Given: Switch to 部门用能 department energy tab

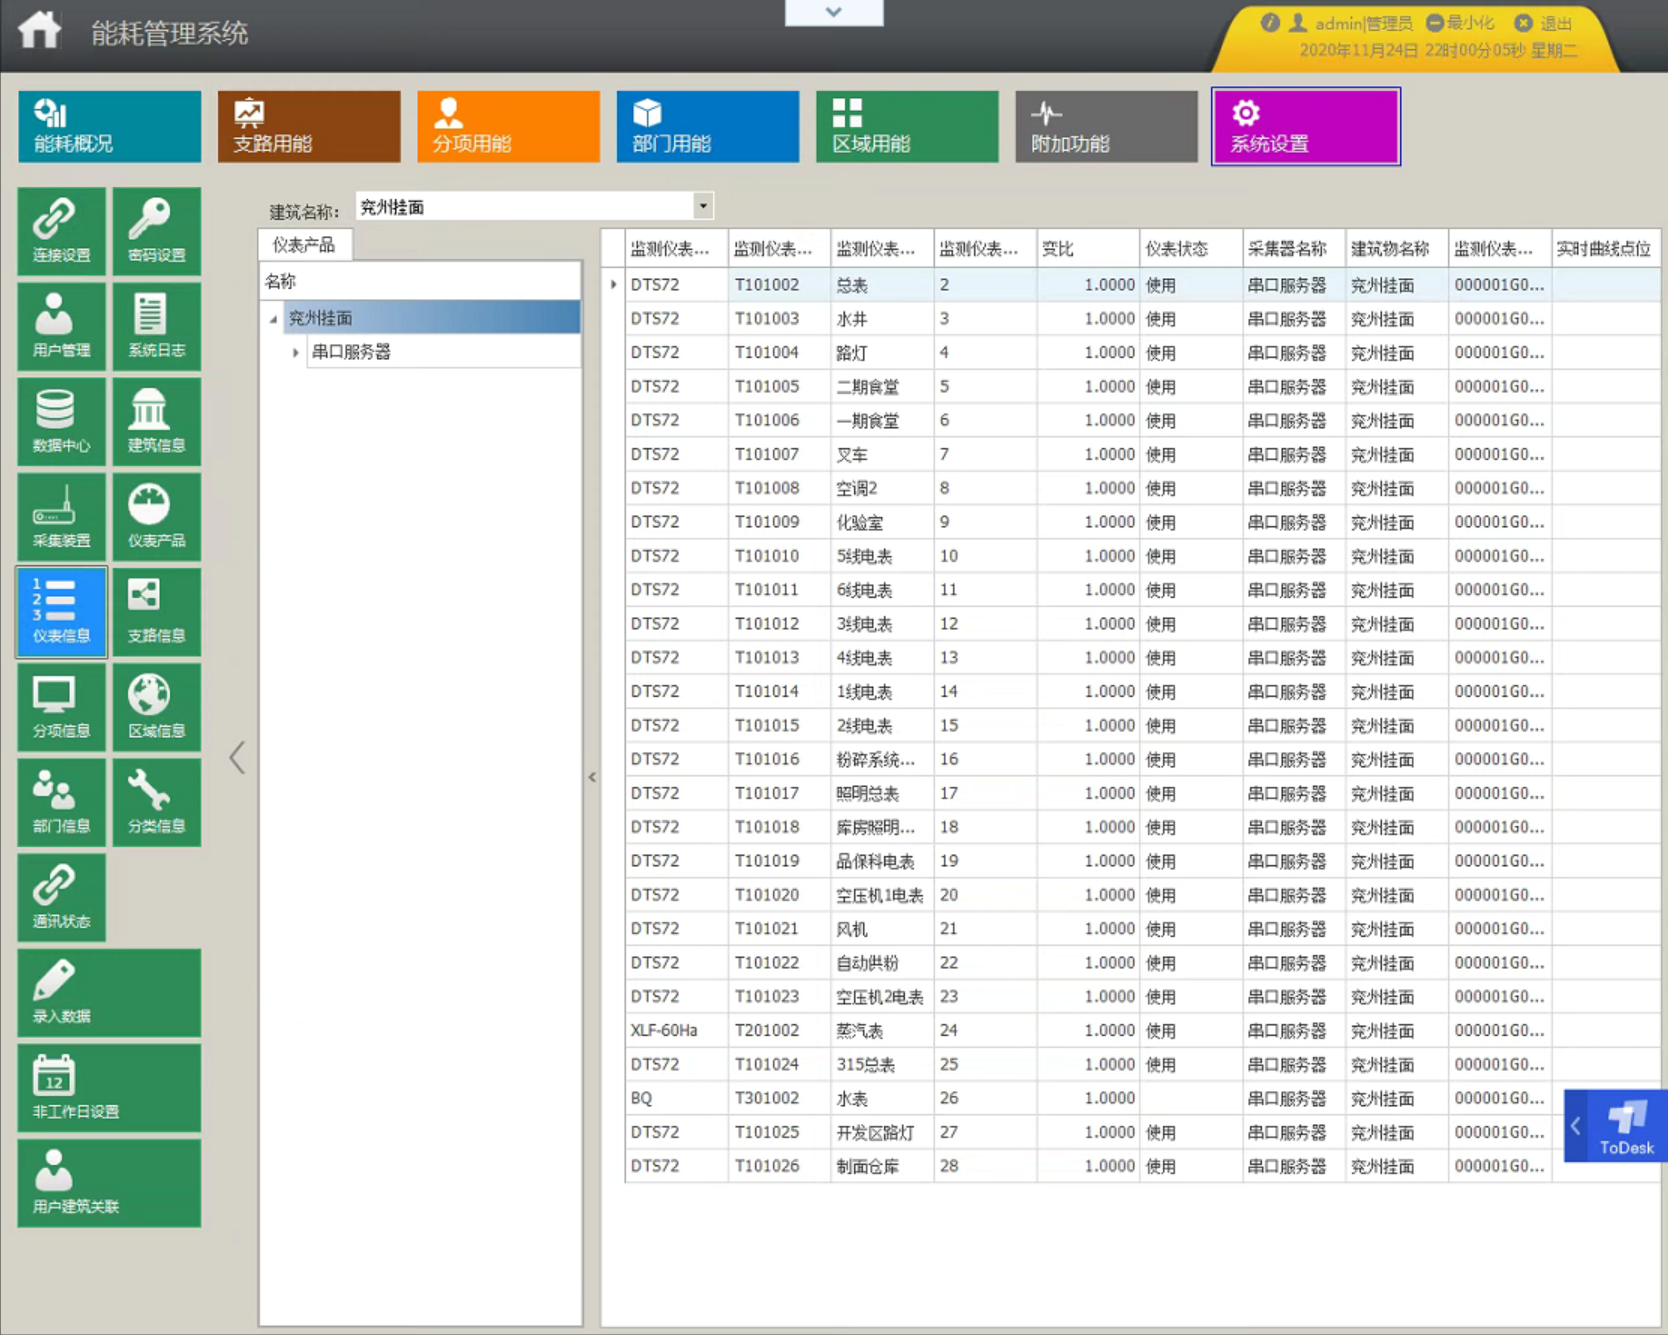Looking at the screenshot, I should pyautogui.click(x=707, y=126).
